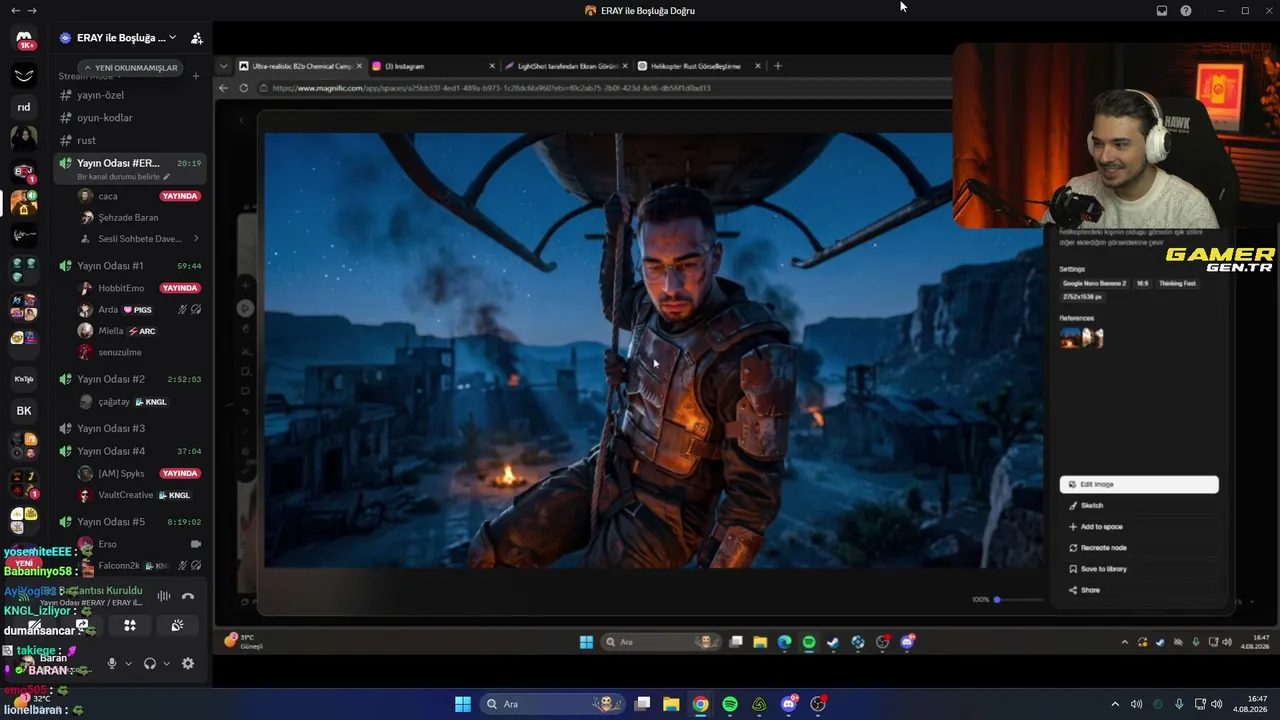Adjust the 100% zoom slider handle
This screenshot has width=1280, height=720.
click(997, 600)
